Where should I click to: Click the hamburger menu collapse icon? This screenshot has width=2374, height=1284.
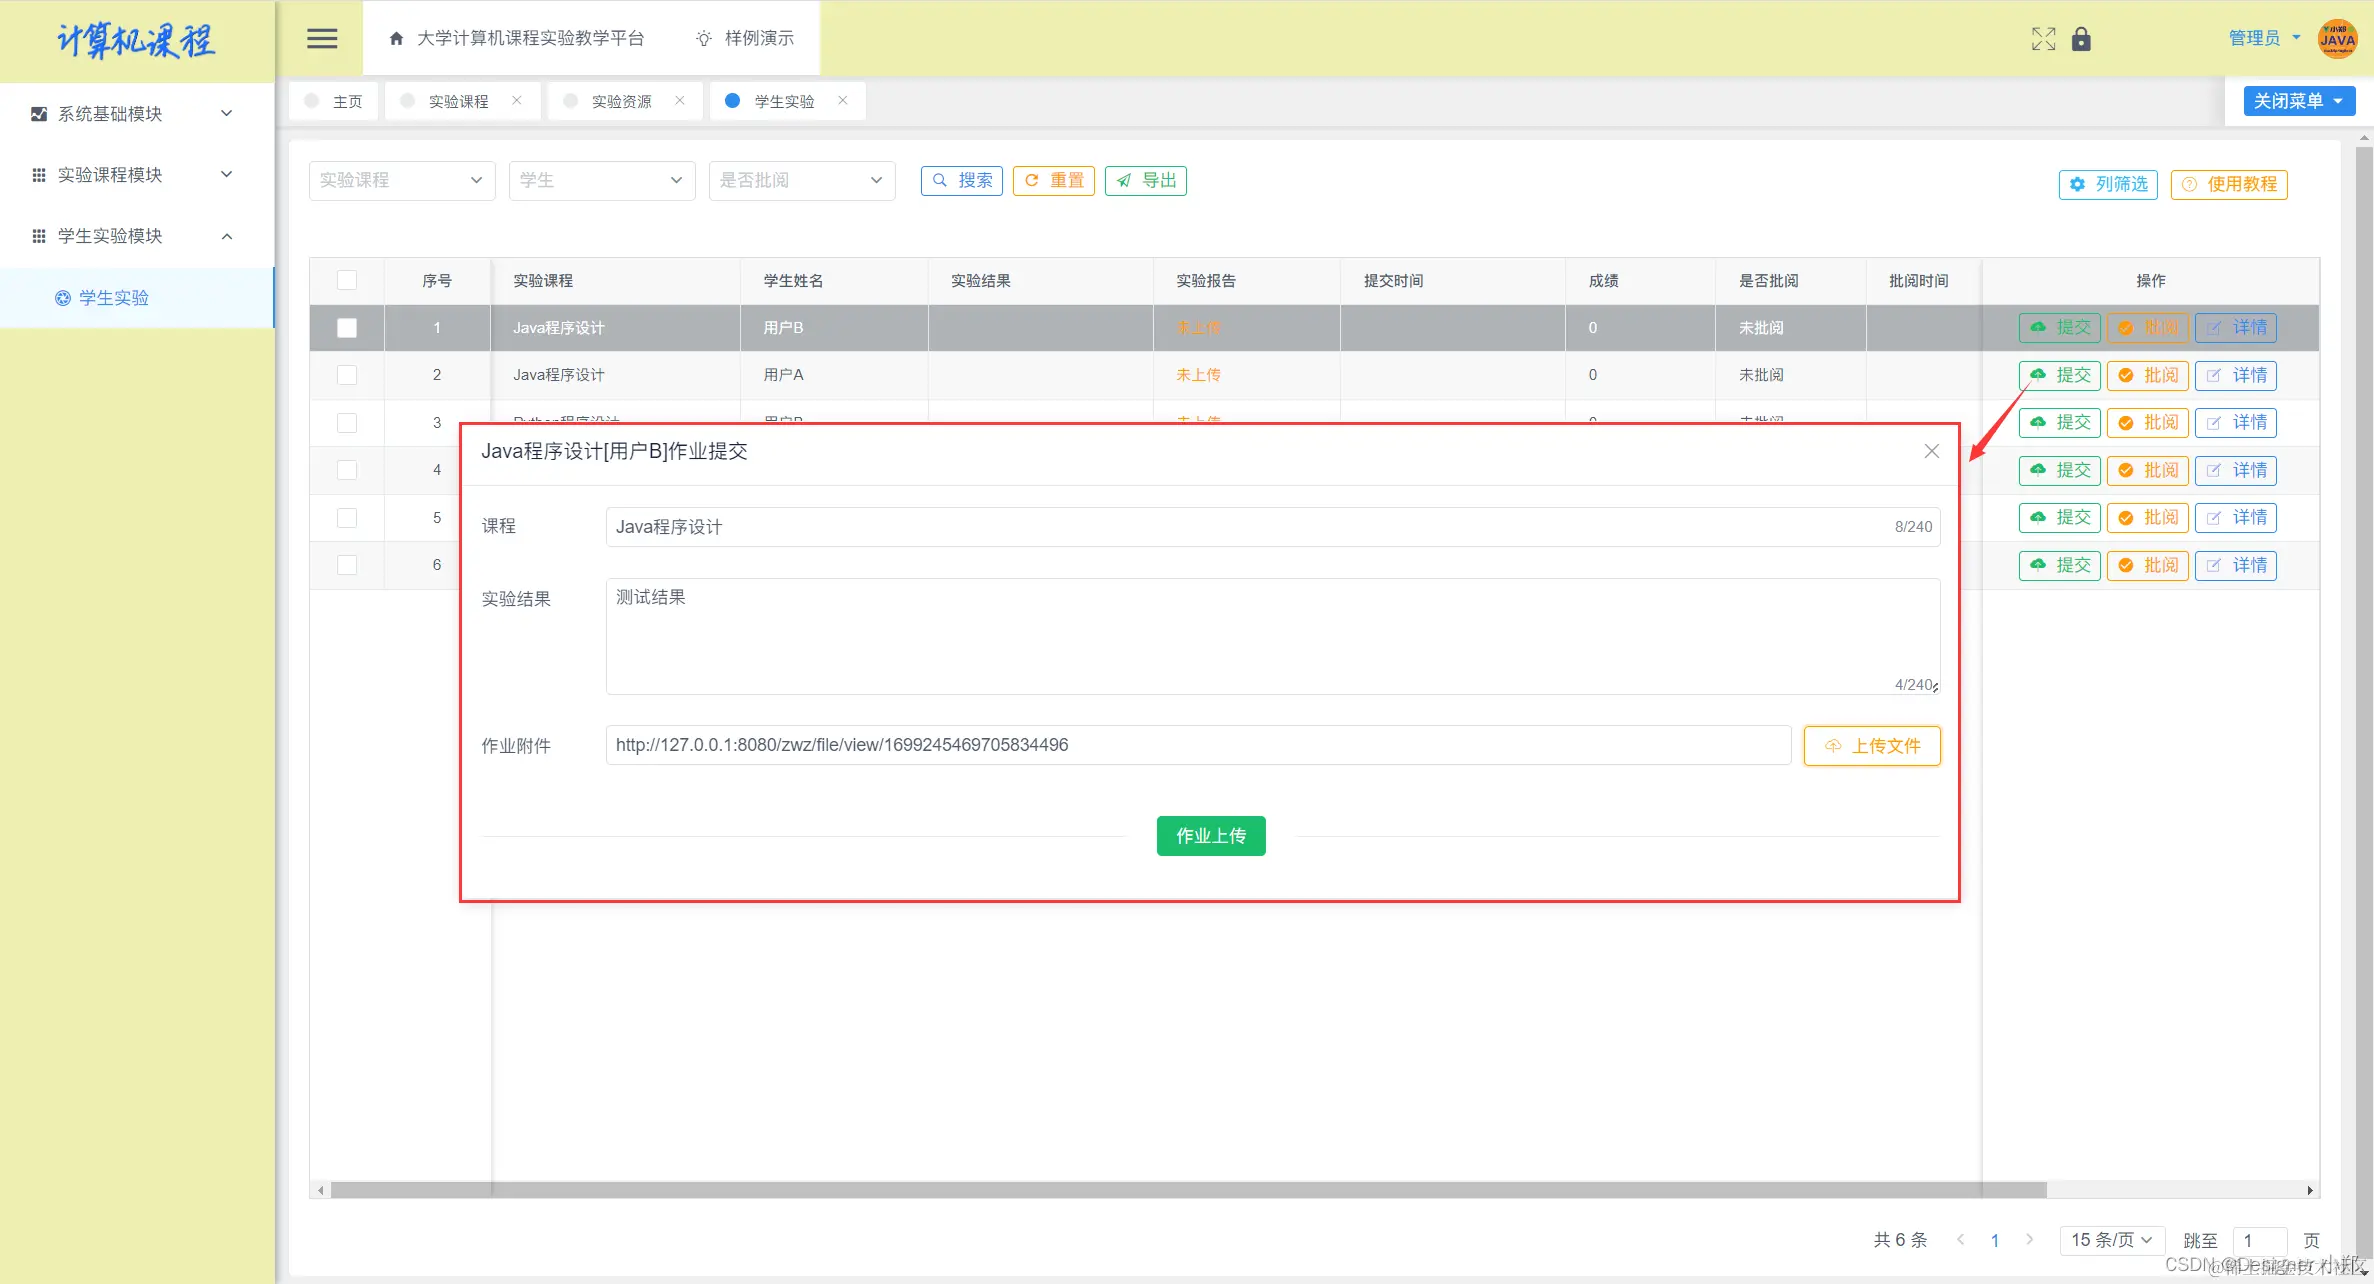tap(321, 39)
